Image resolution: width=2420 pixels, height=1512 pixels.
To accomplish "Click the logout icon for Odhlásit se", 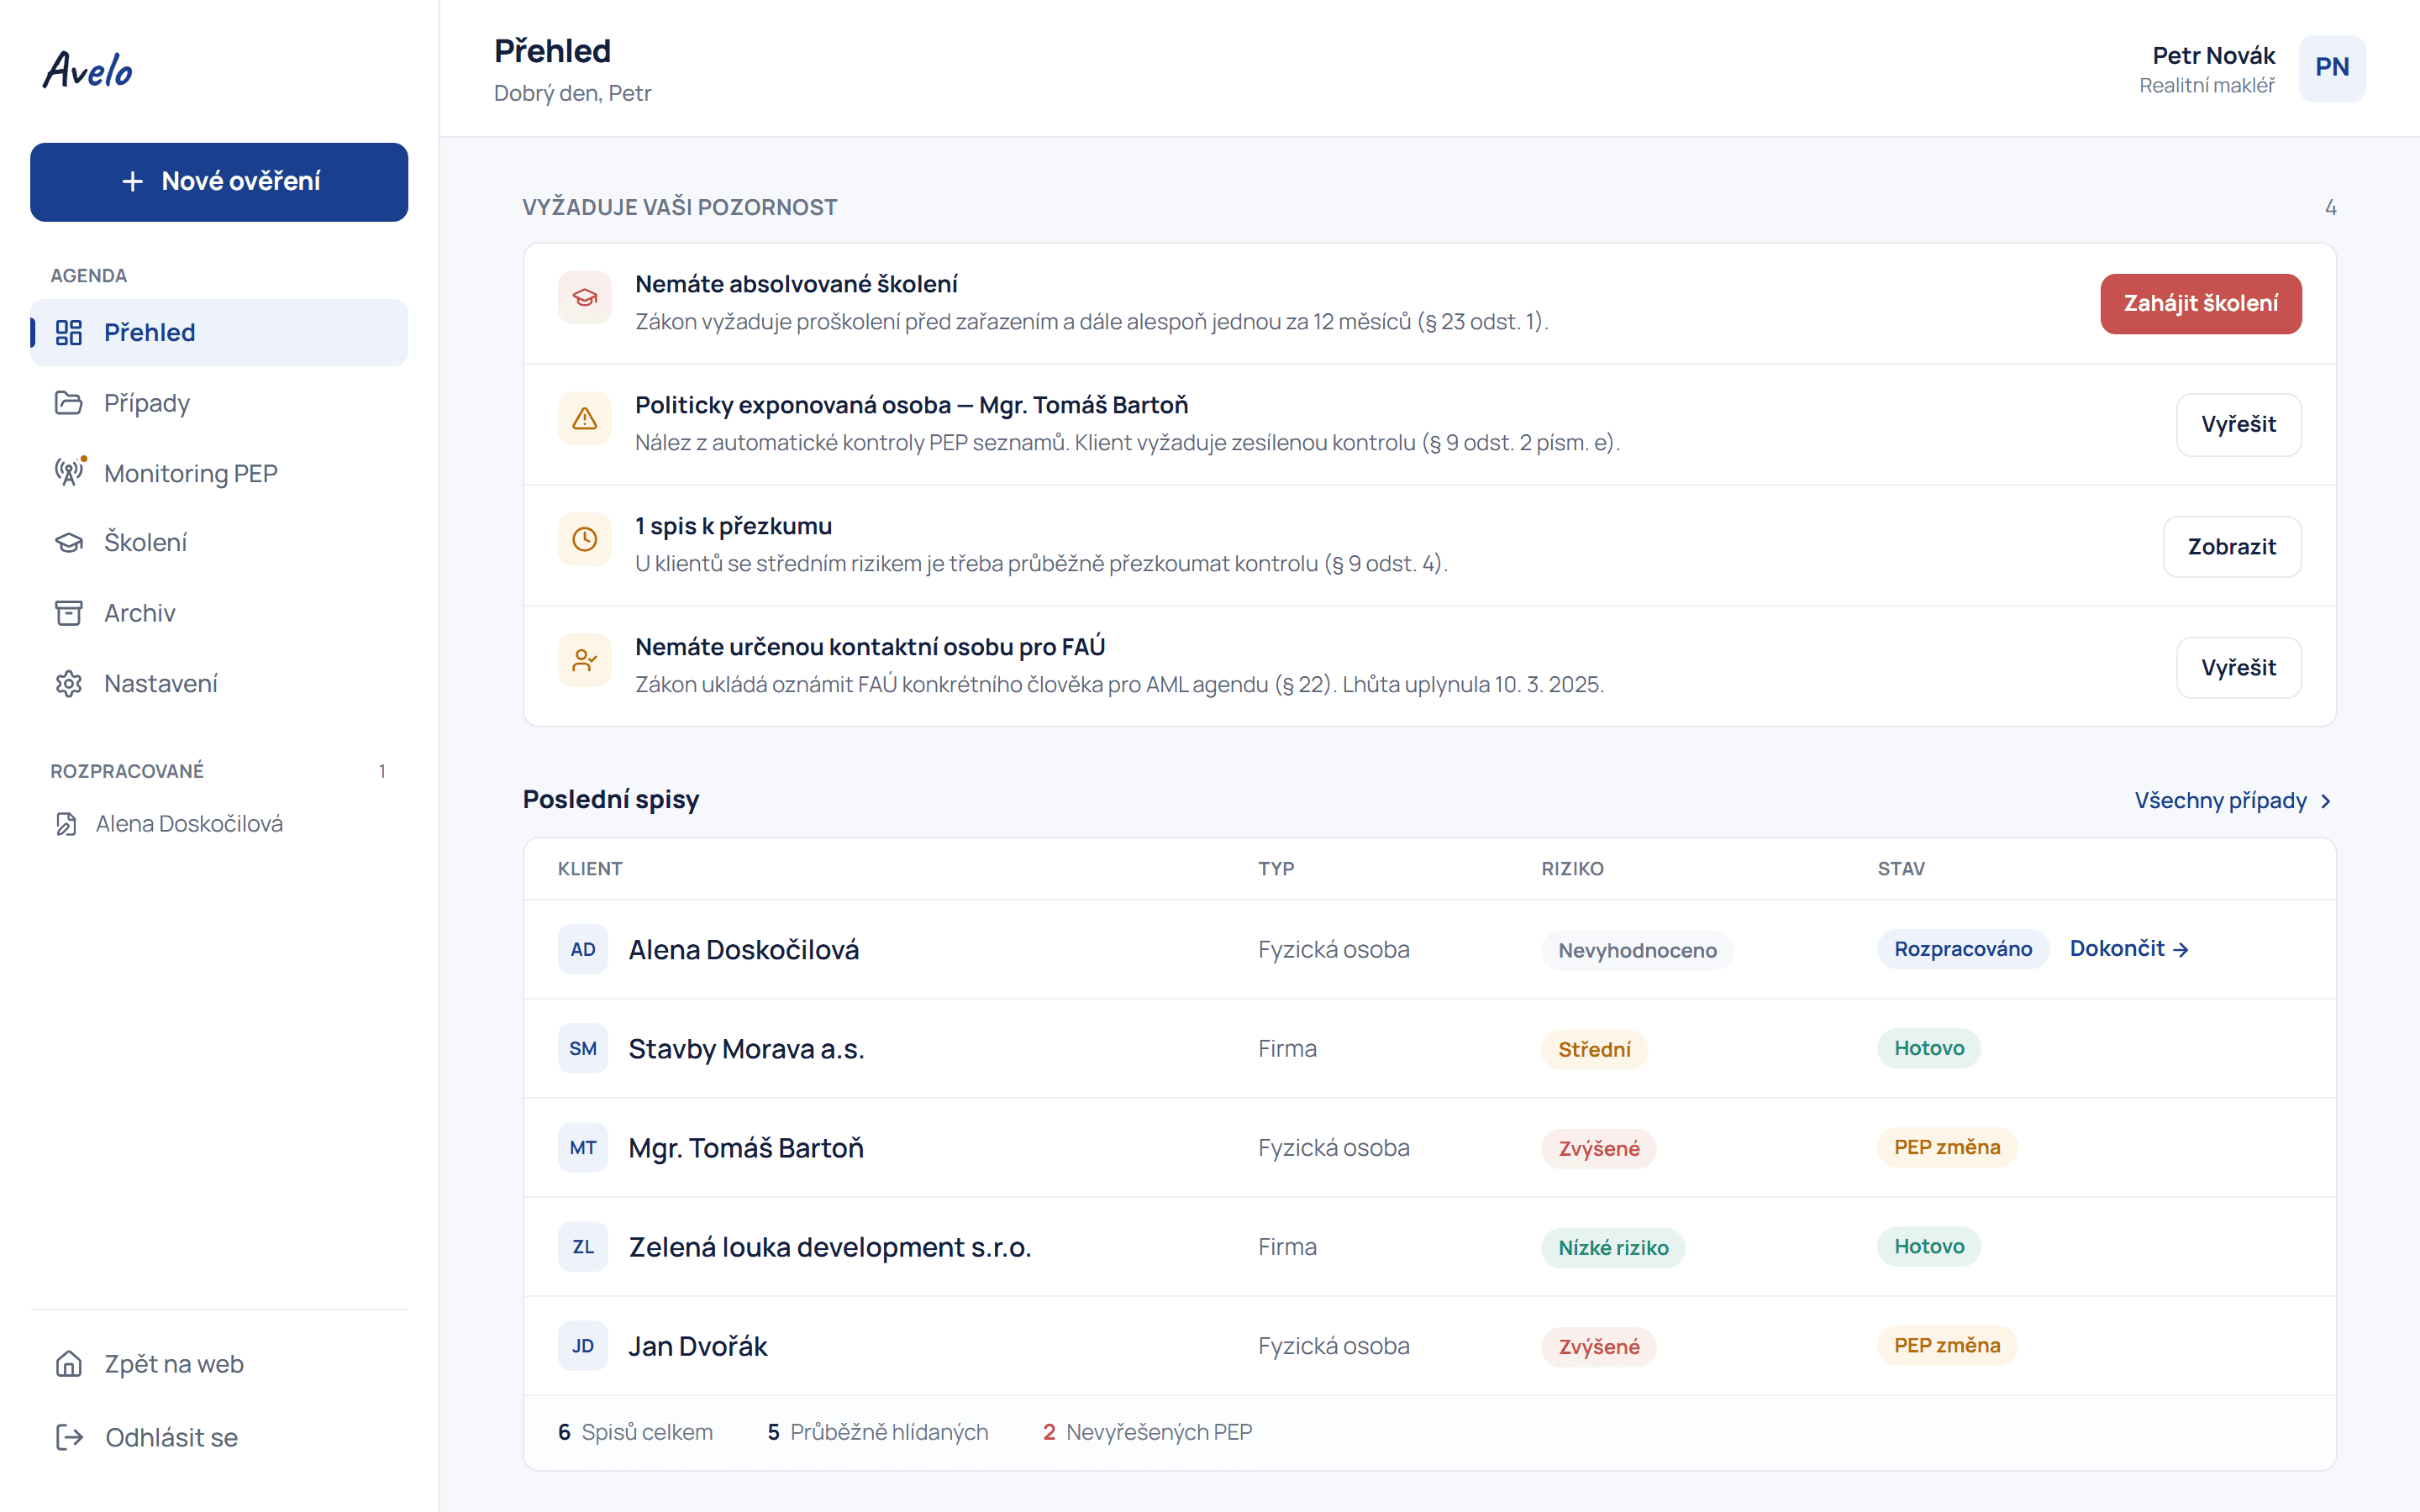I will 68,1437.
